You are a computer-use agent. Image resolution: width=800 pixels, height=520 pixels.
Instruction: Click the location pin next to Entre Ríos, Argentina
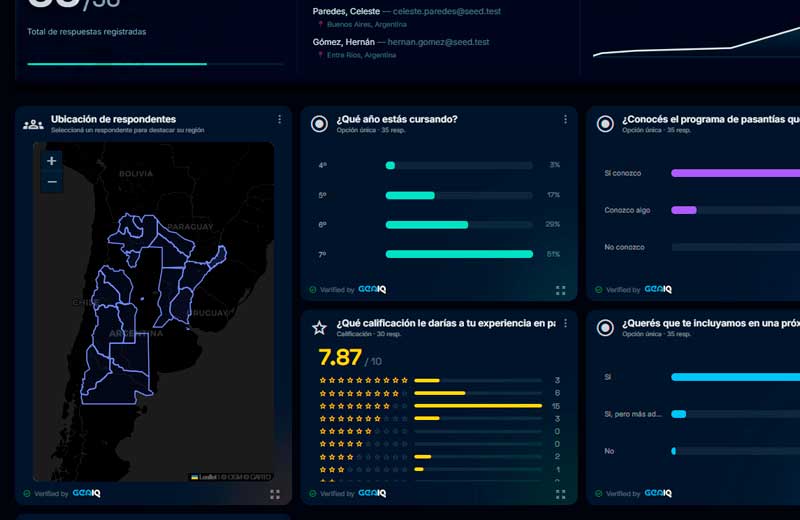pos(320,55)
